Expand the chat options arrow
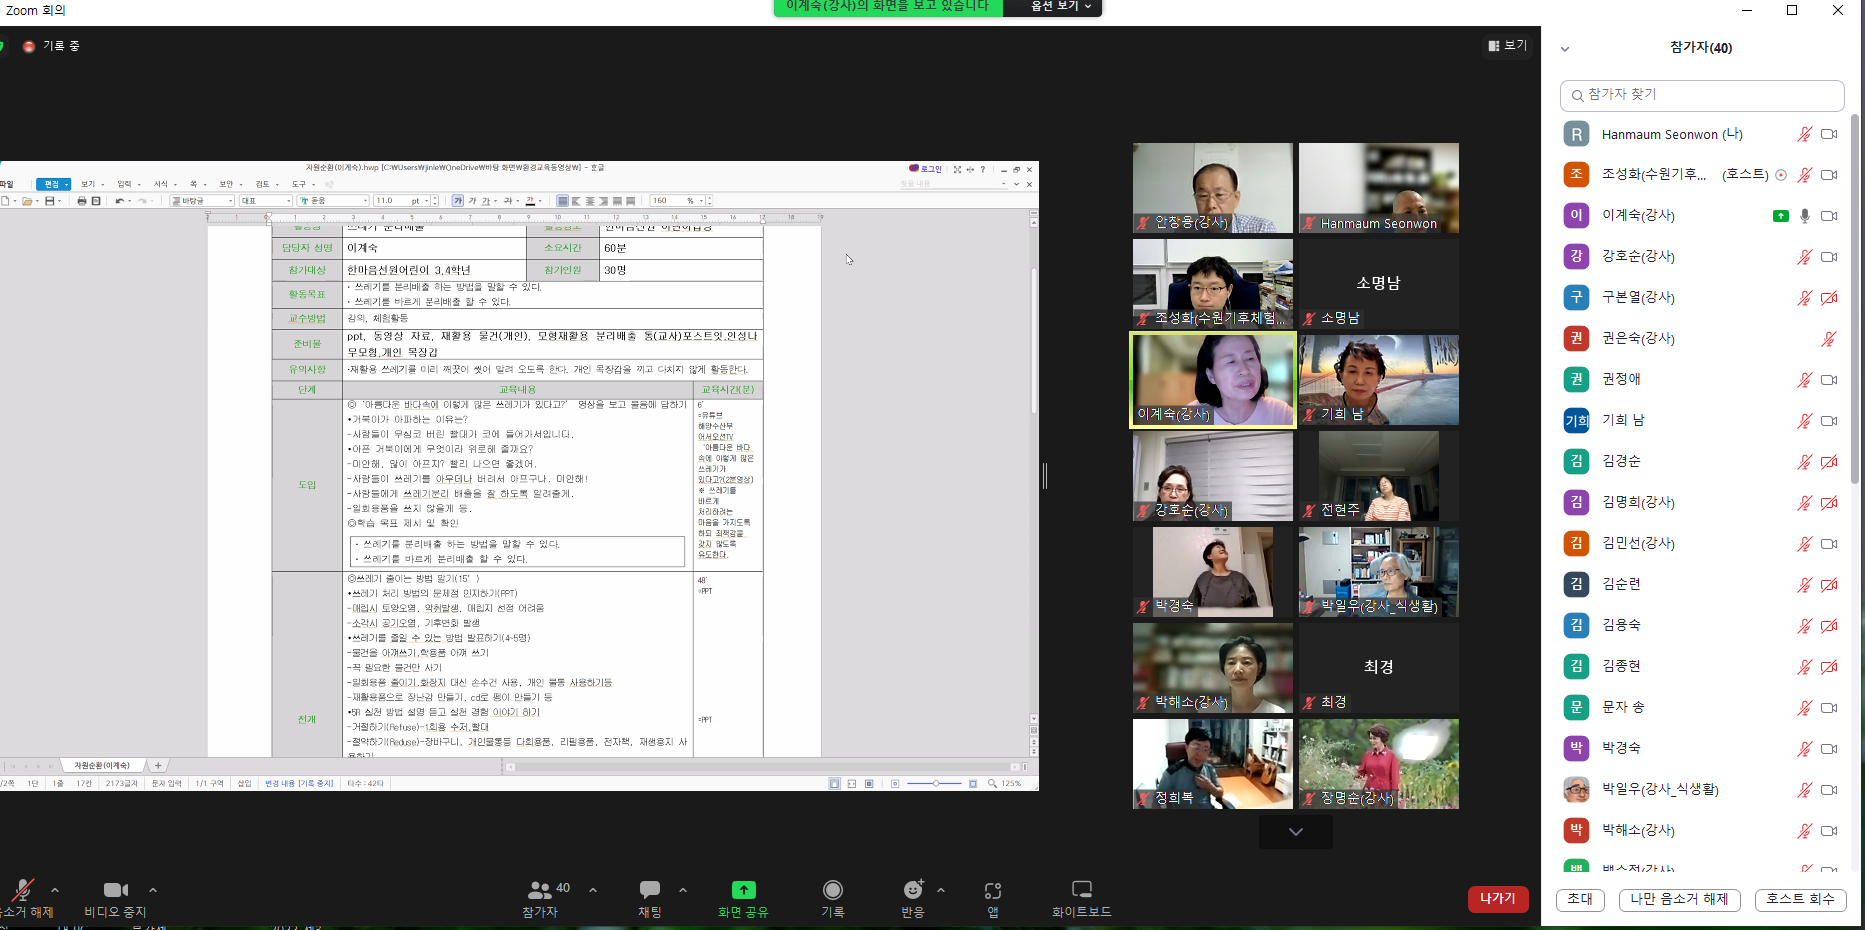This screenshot has width=1865, height=930. [683, 889]
